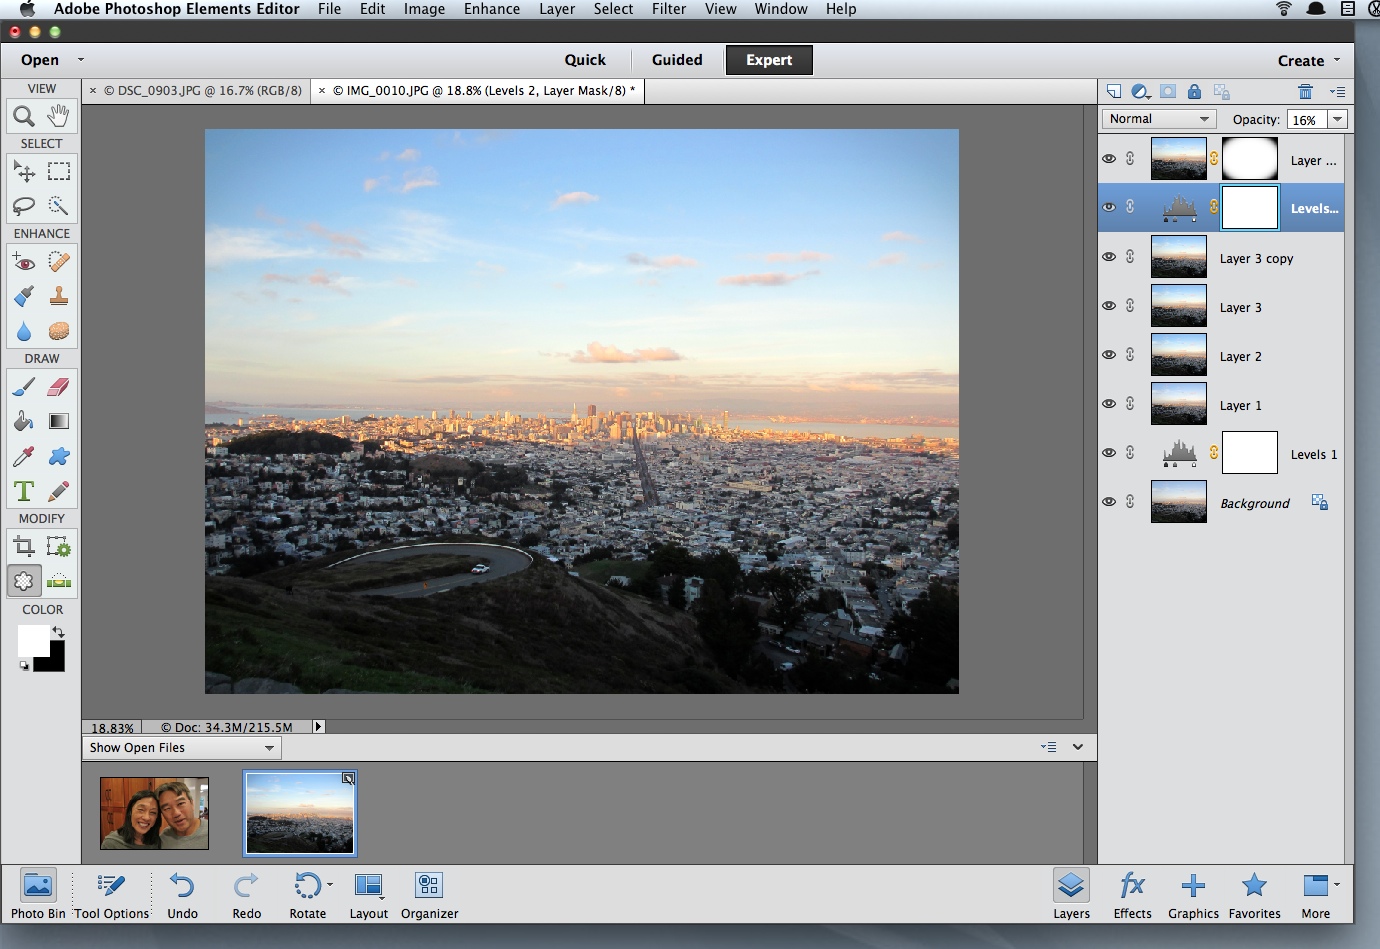Switch to the DSC_0903.JPG document tab

(x=202, y=91)
